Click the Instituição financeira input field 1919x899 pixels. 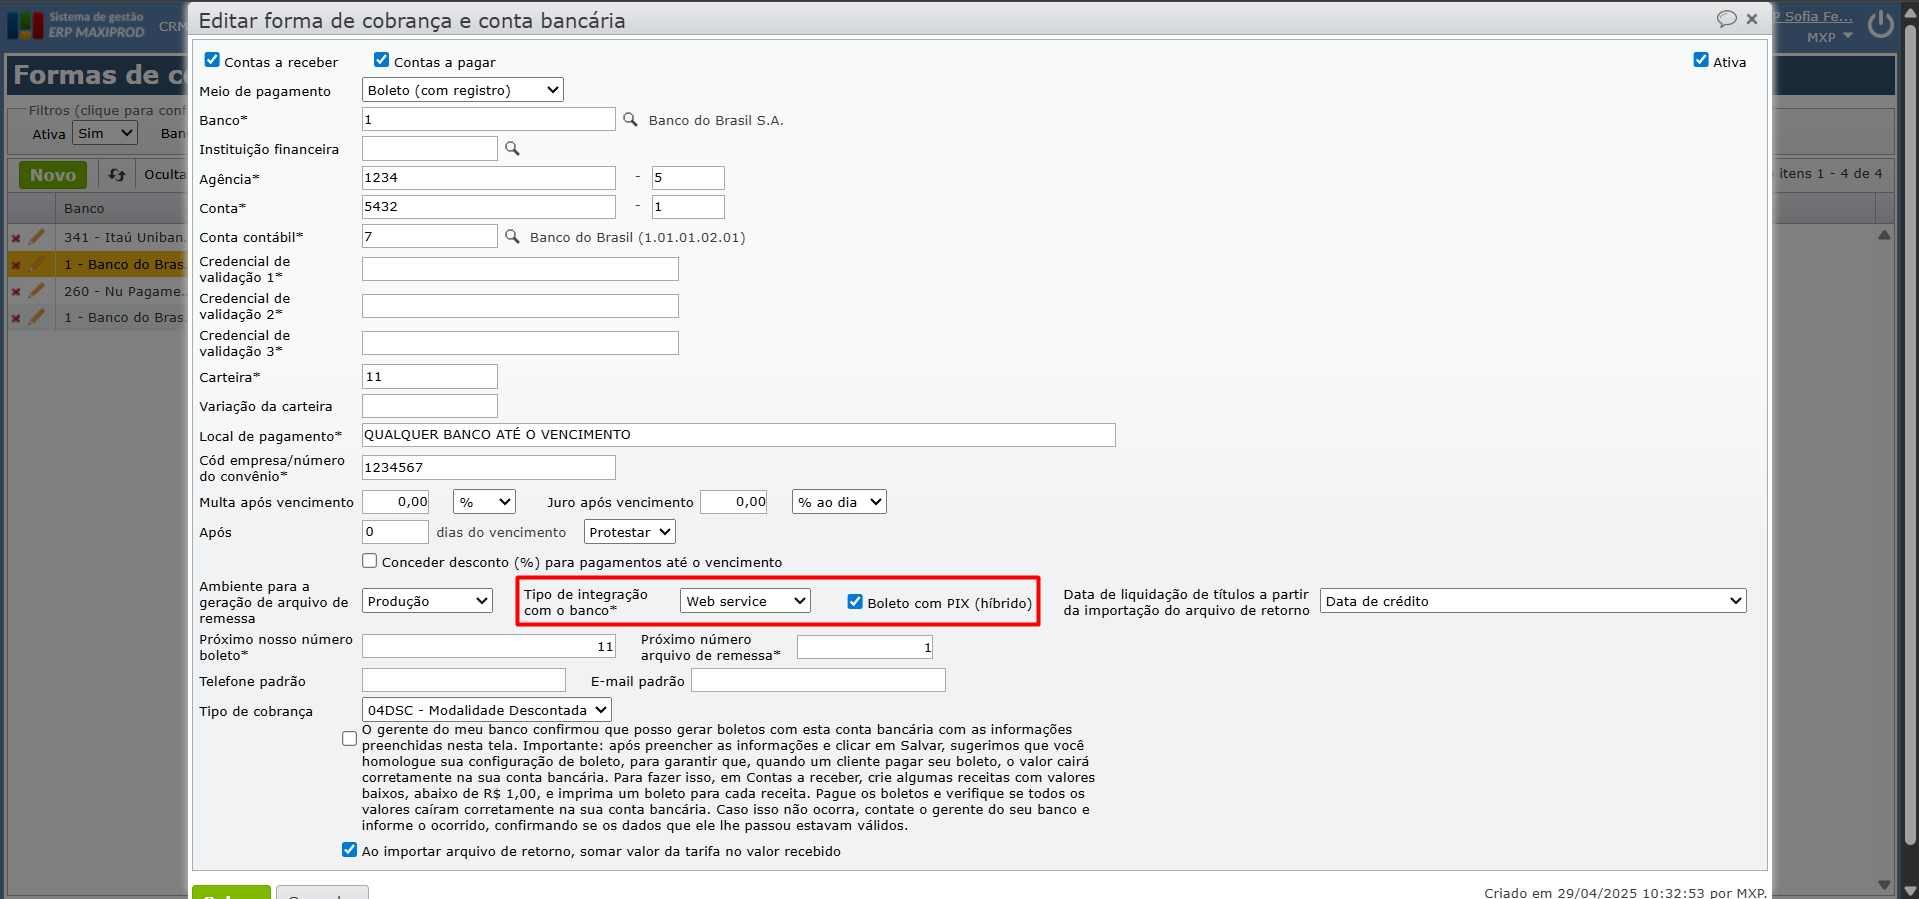pyautogui.click(x=430, y=148)
